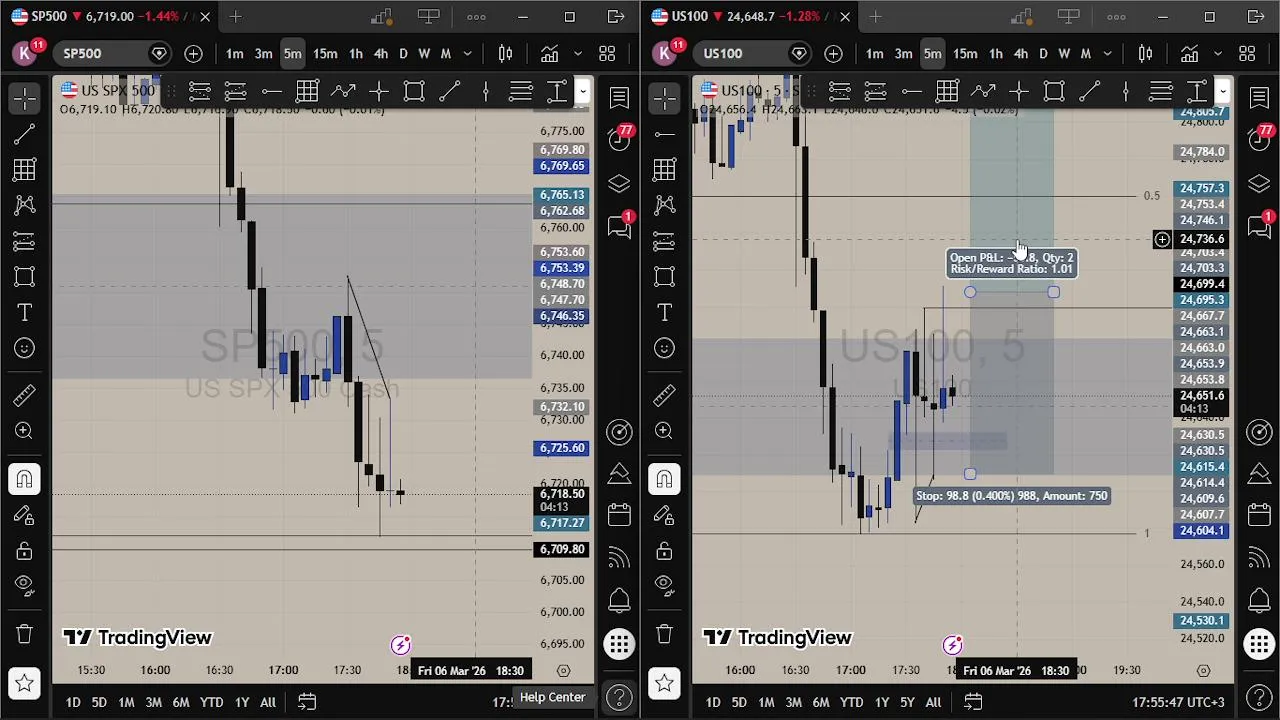Viewport: 1280px width, 720px height.
Task: Select ruler measure tool in SP500 sidebar
Action: coord(25,395)
